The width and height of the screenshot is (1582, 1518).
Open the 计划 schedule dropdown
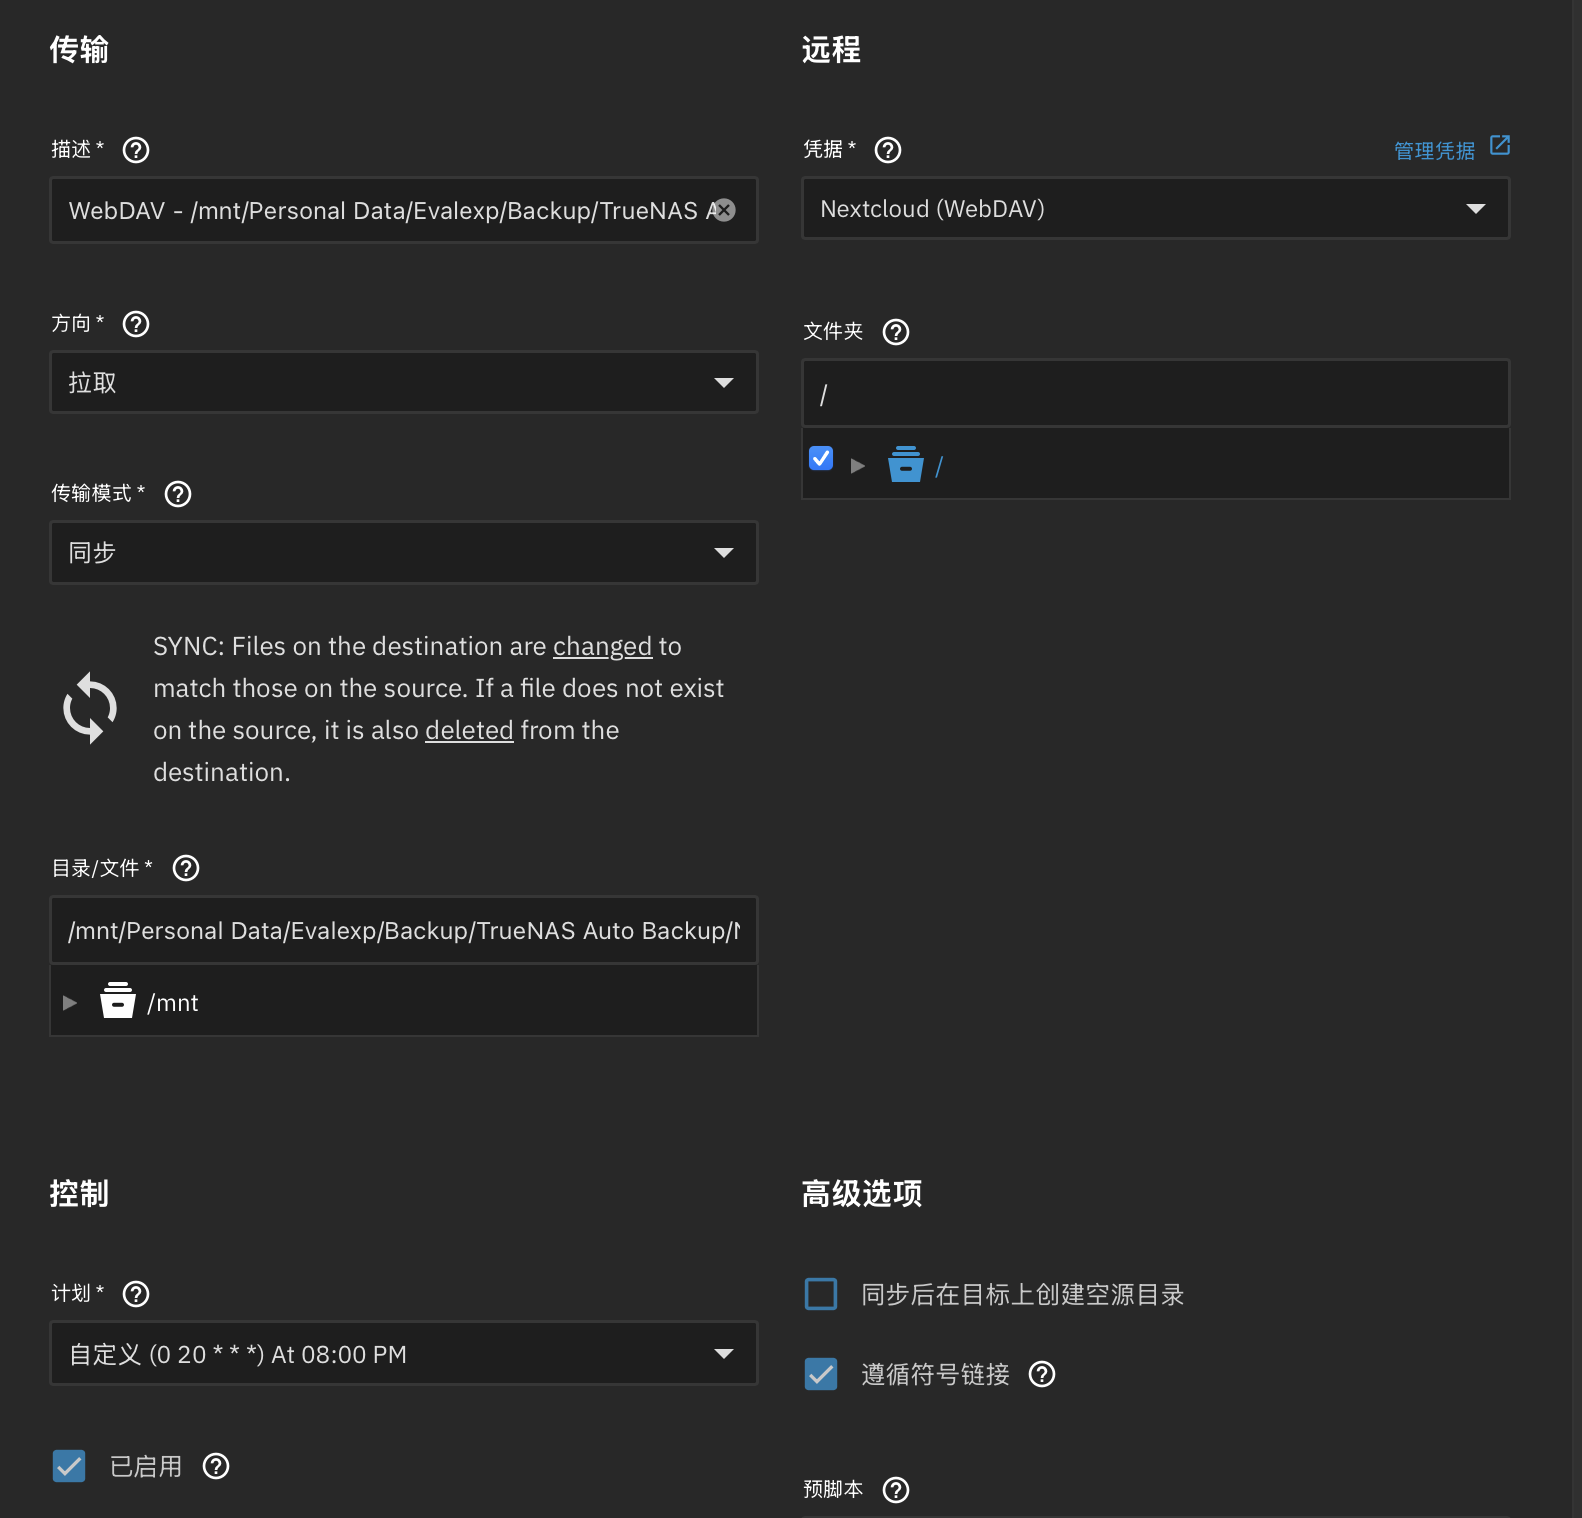click(403, 1354)
